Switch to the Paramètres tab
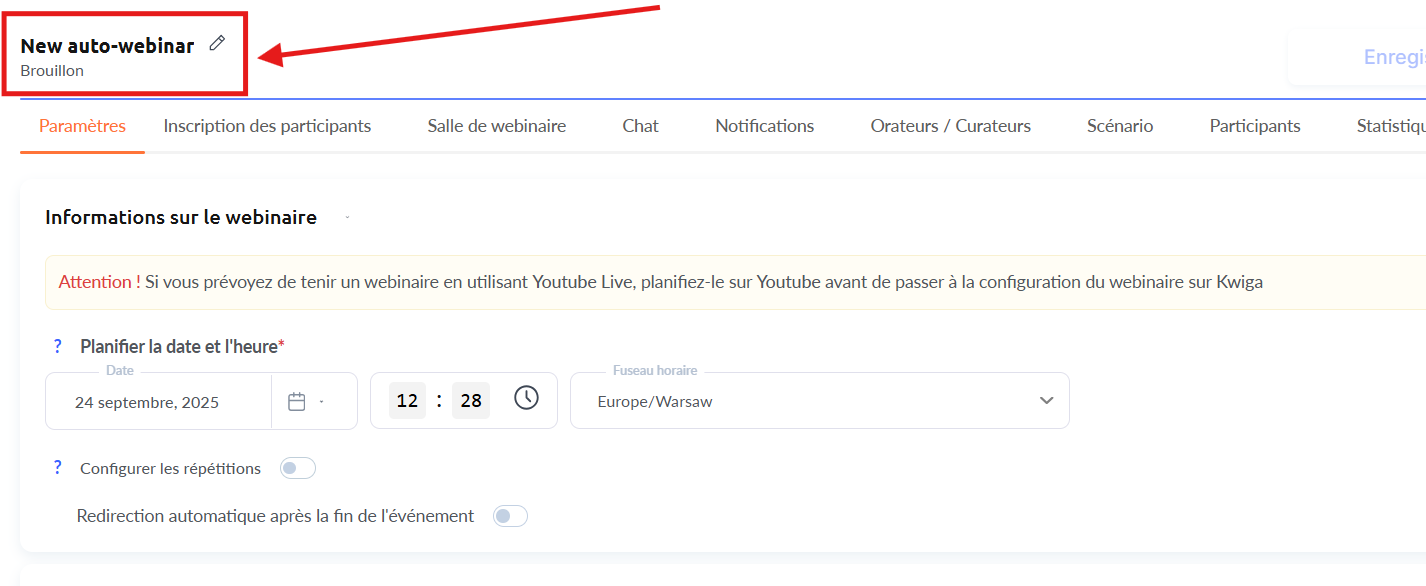1426x586 pixels. coord(82,126)
